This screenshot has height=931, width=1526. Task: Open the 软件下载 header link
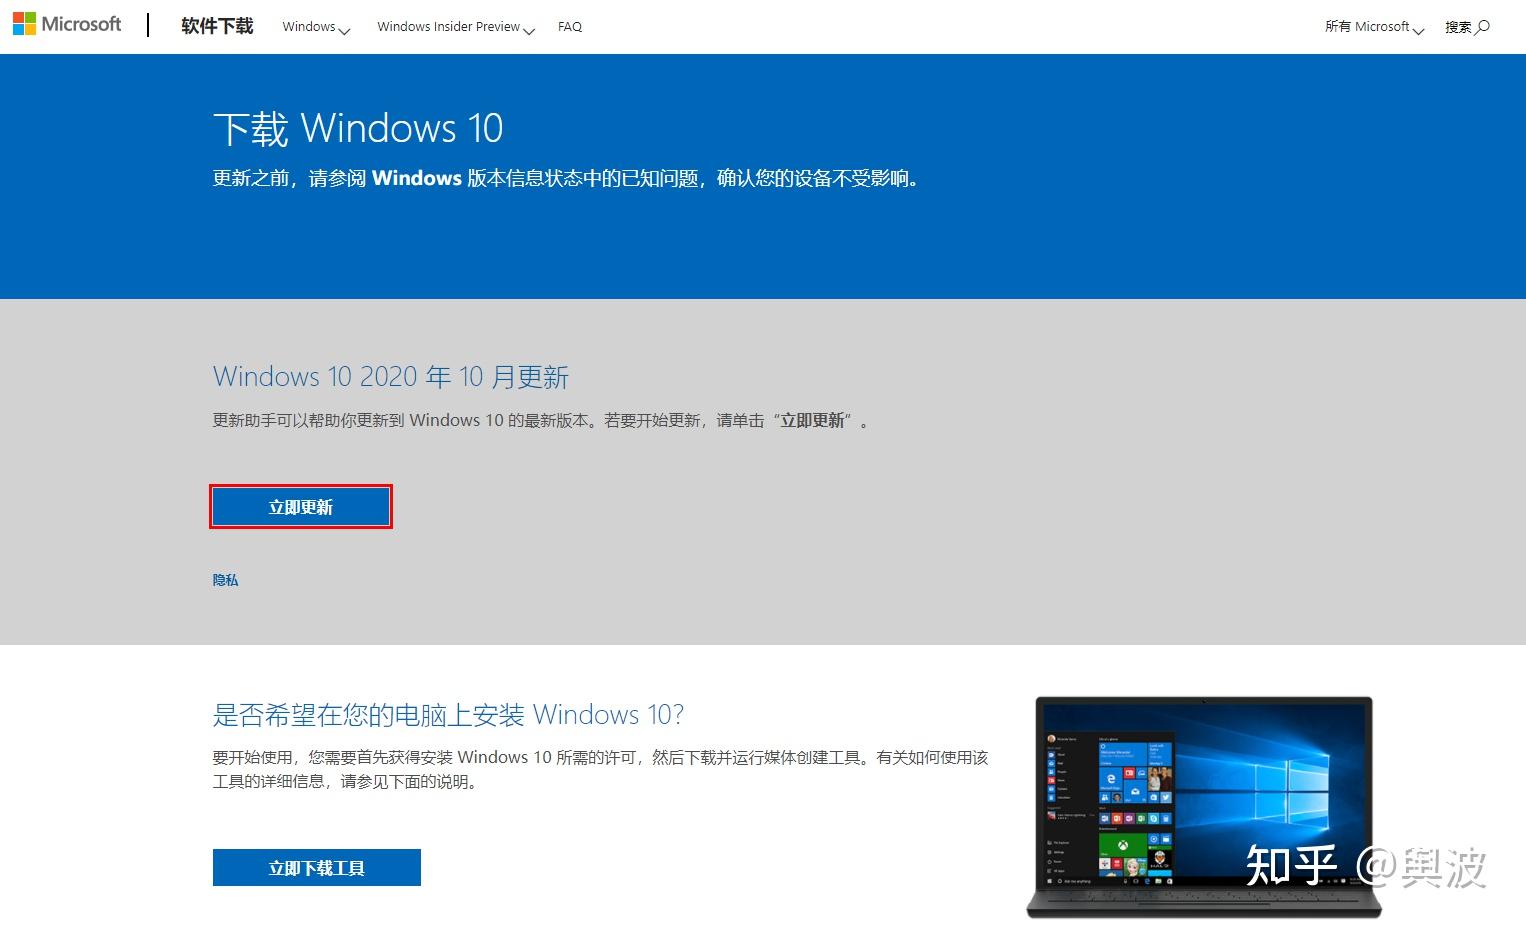(217, 26)
